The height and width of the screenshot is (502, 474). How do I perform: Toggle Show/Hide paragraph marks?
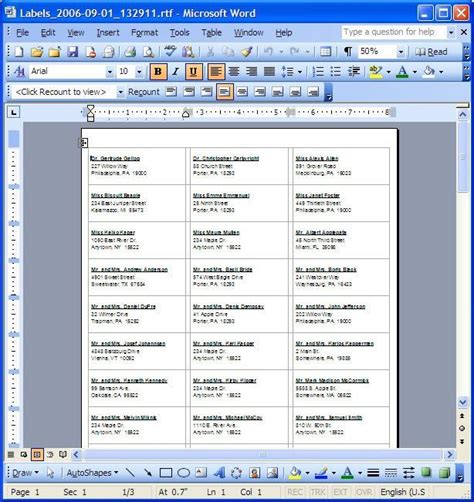coord(348,52)
